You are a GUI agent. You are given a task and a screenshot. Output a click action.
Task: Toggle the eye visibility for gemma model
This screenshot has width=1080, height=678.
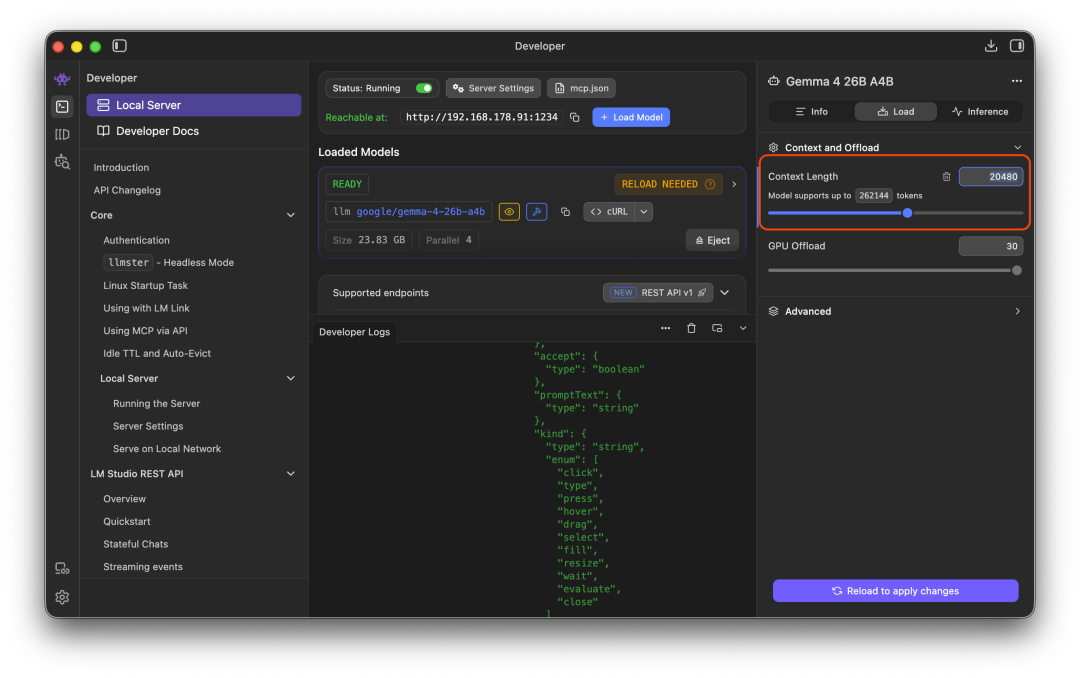509,212
